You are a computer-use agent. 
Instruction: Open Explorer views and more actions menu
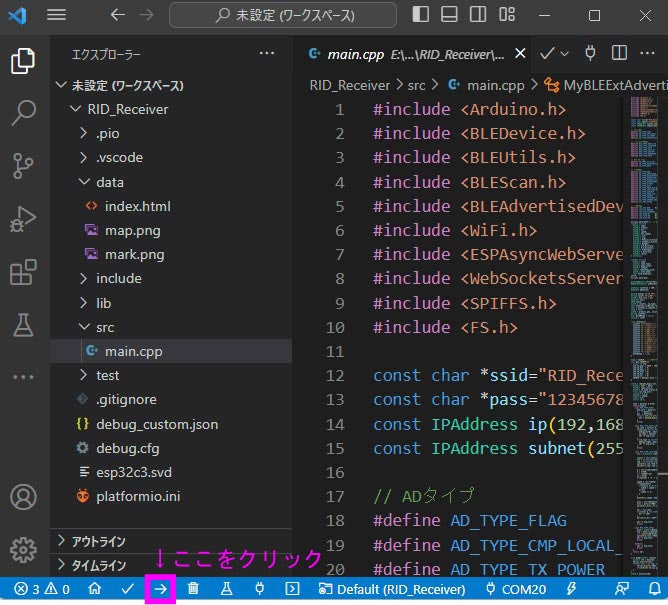click(x=267, y=53)
